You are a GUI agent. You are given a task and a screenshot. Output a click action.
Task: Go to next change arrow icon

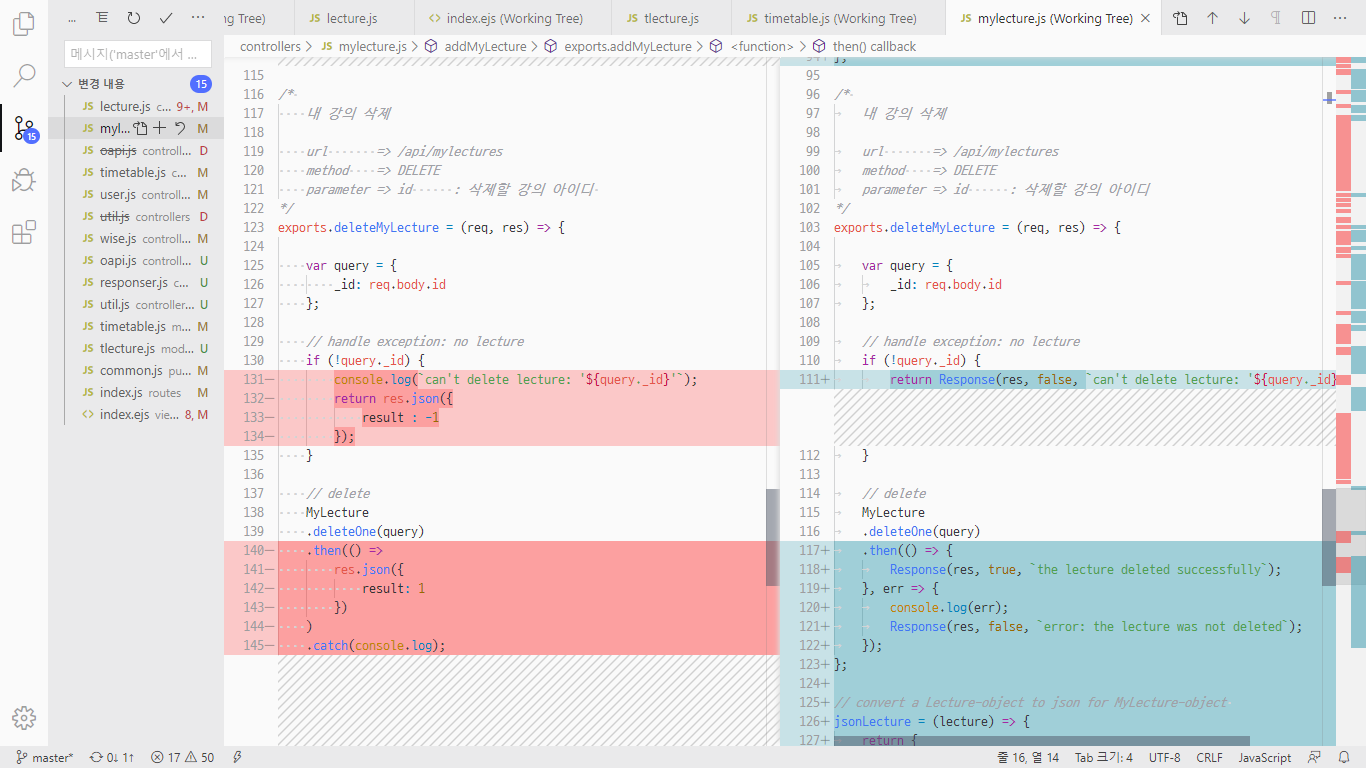[x=1244, y=18]
